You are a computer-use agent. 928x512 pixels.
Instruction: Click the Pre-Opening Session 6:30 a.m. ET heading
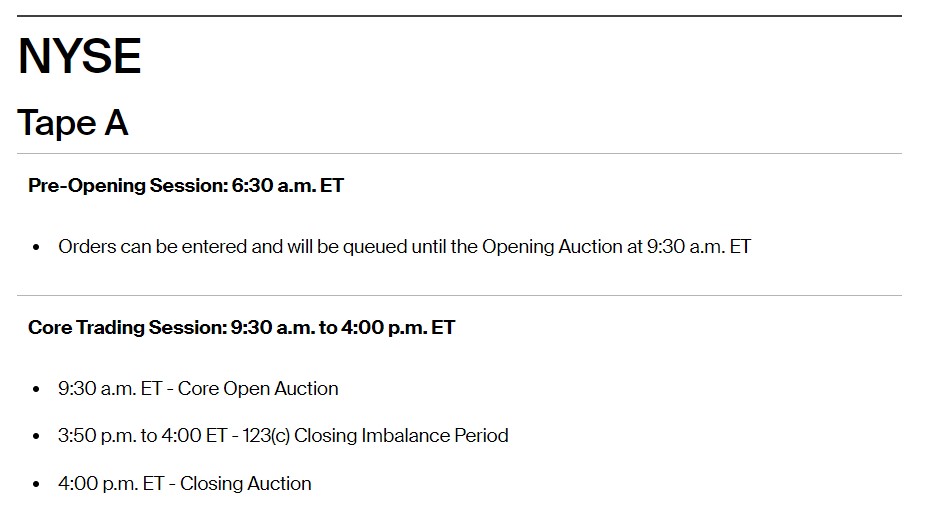pos(186,185)
